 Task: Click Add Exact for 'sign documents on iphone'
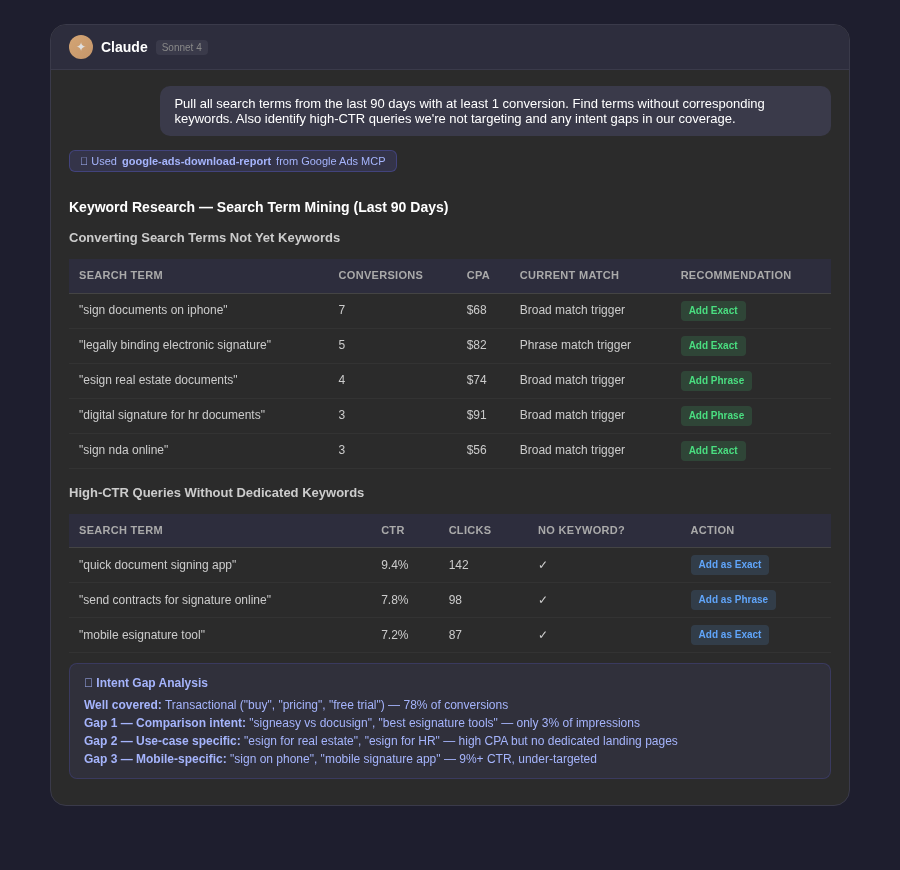click(x=713, y=310)
